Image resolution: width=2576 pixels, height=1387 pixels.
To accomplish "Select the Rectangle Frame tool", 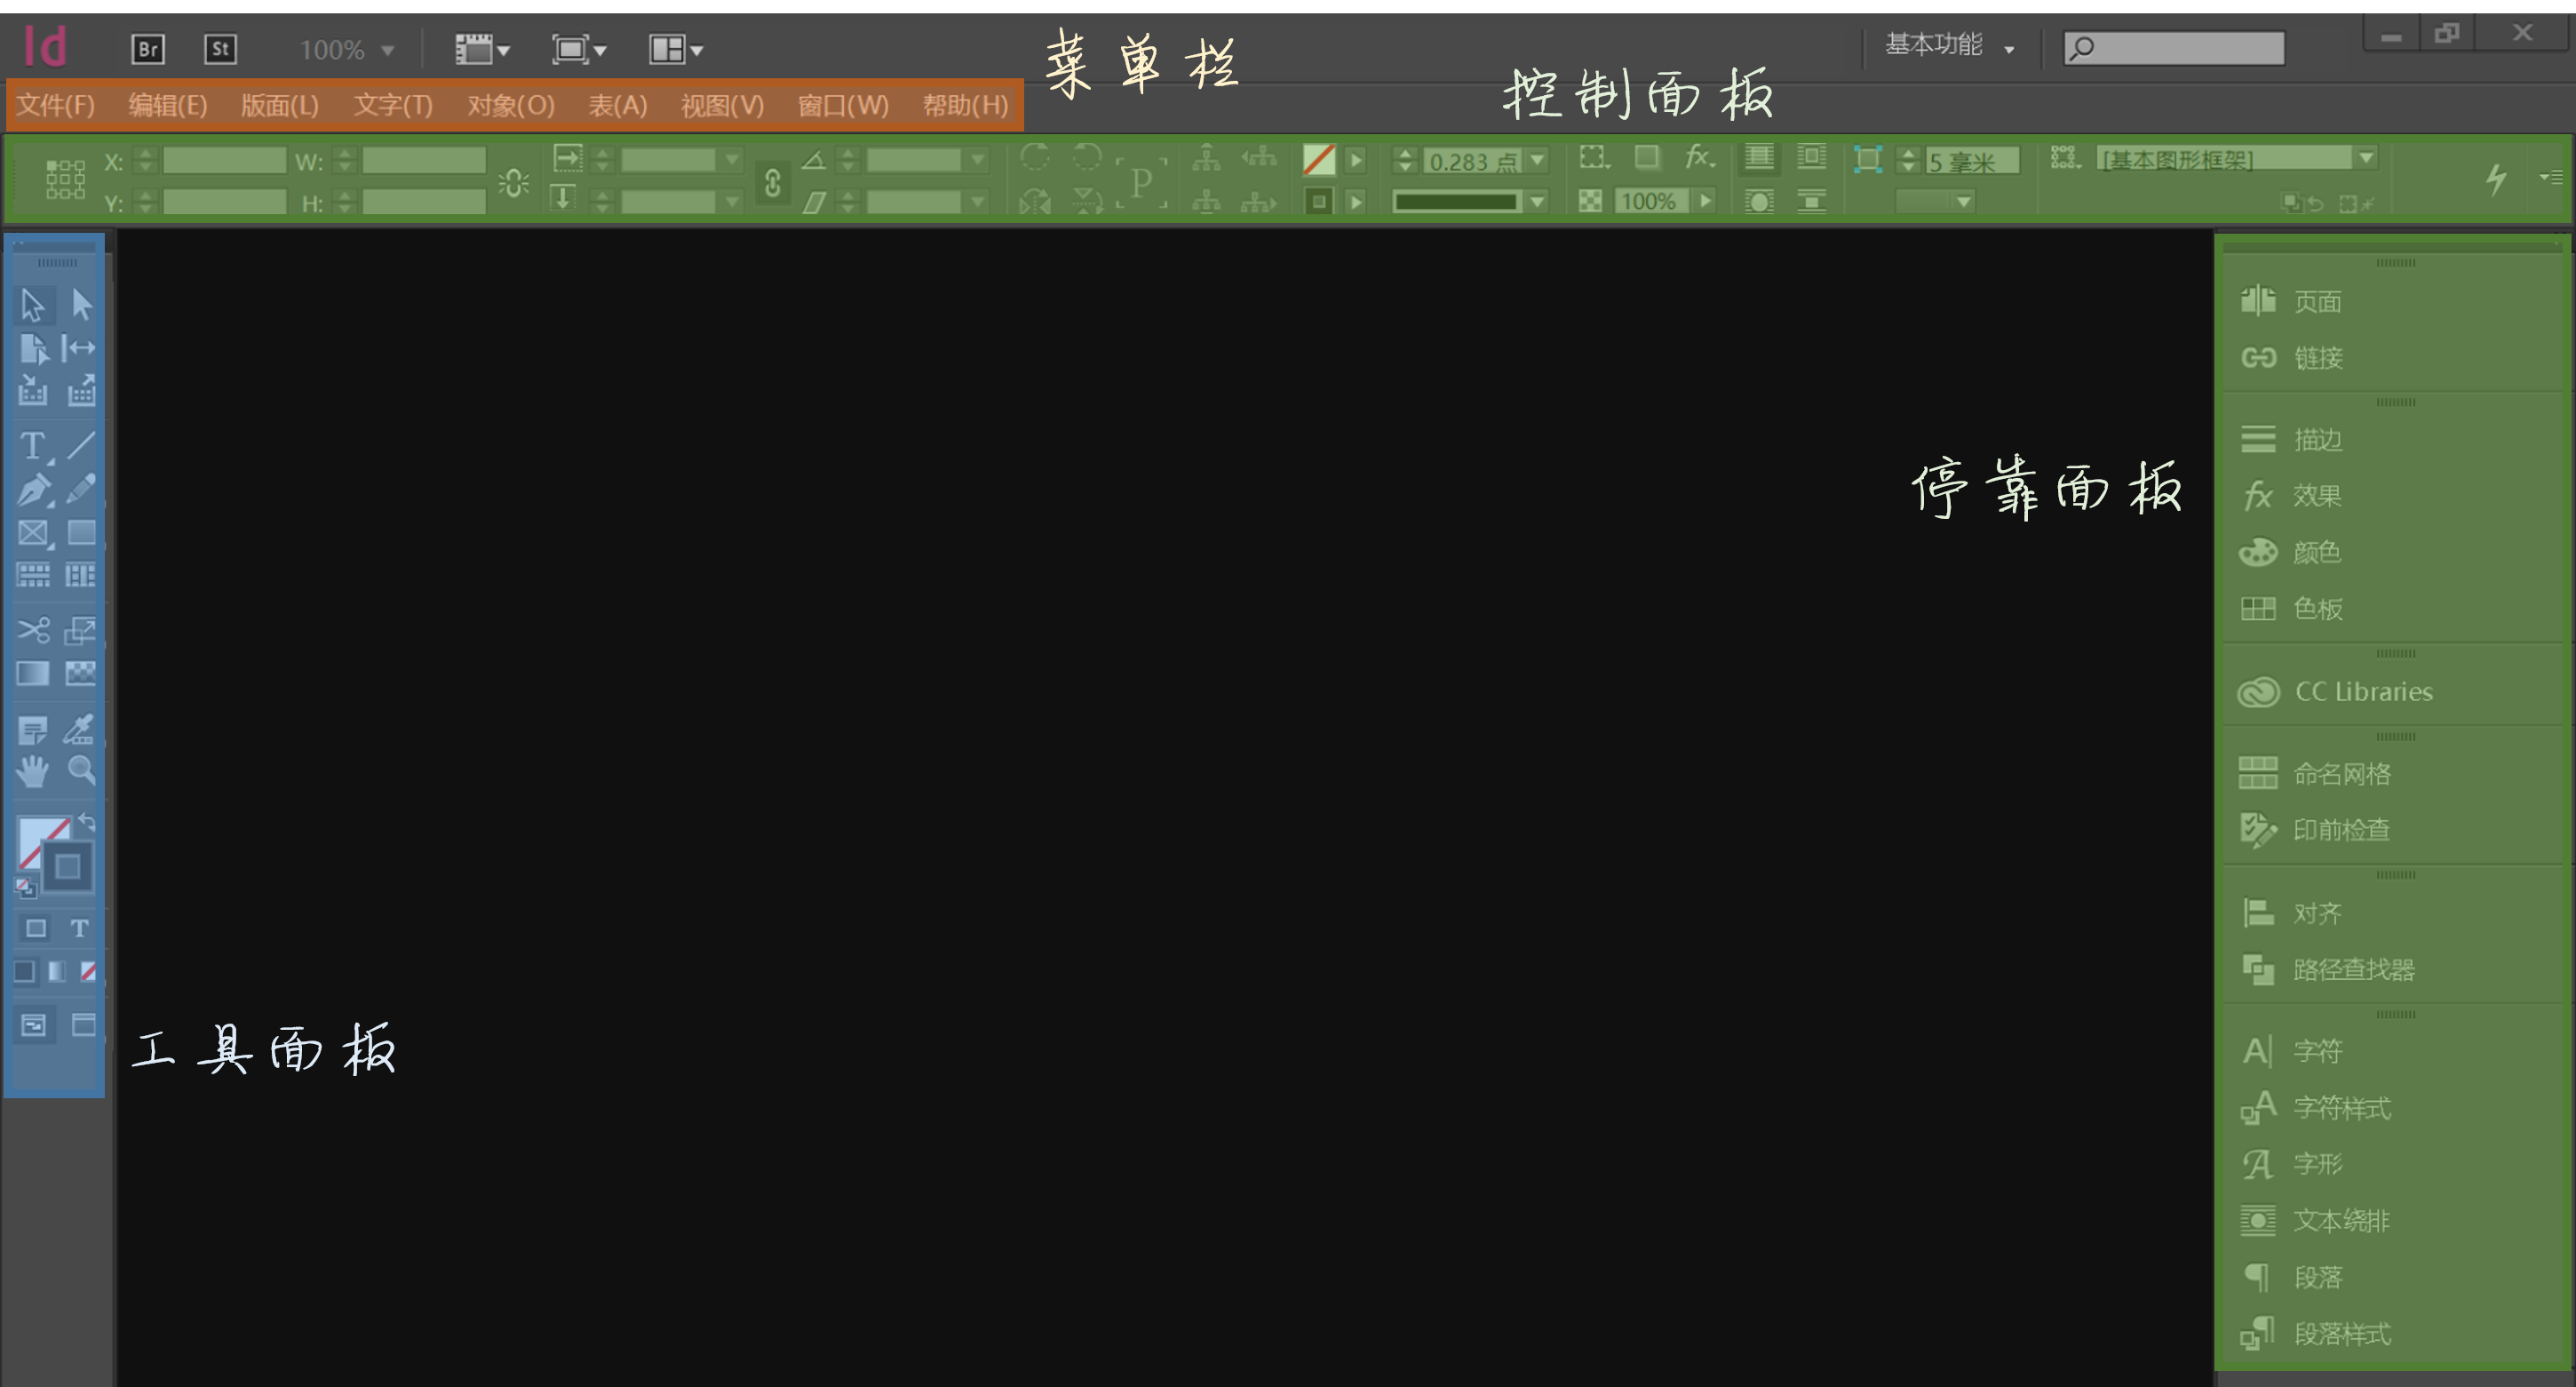I will click(x=33, y=532).
